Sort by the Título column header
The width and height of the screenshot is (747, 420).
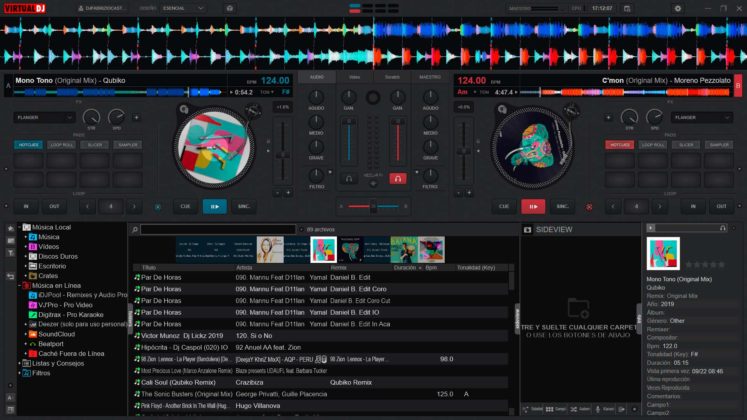click(149, 268)
